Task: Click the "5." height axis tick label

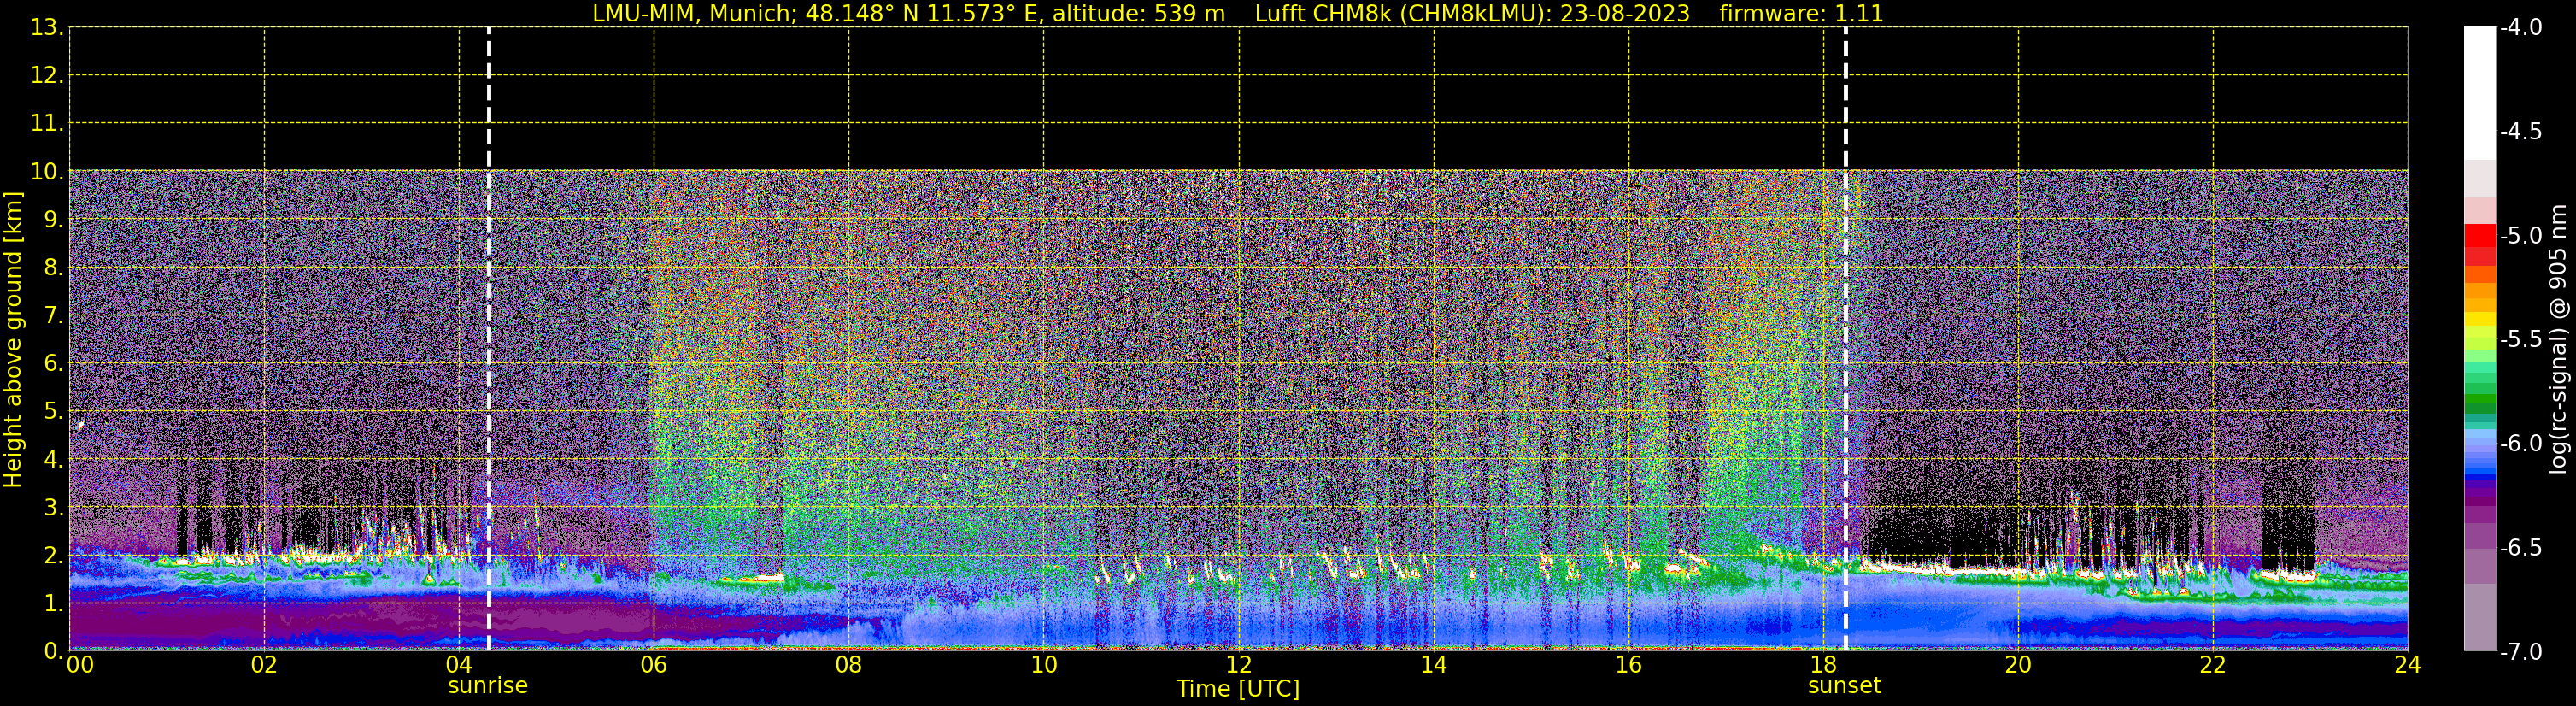Action: click(x=53, y=412)
